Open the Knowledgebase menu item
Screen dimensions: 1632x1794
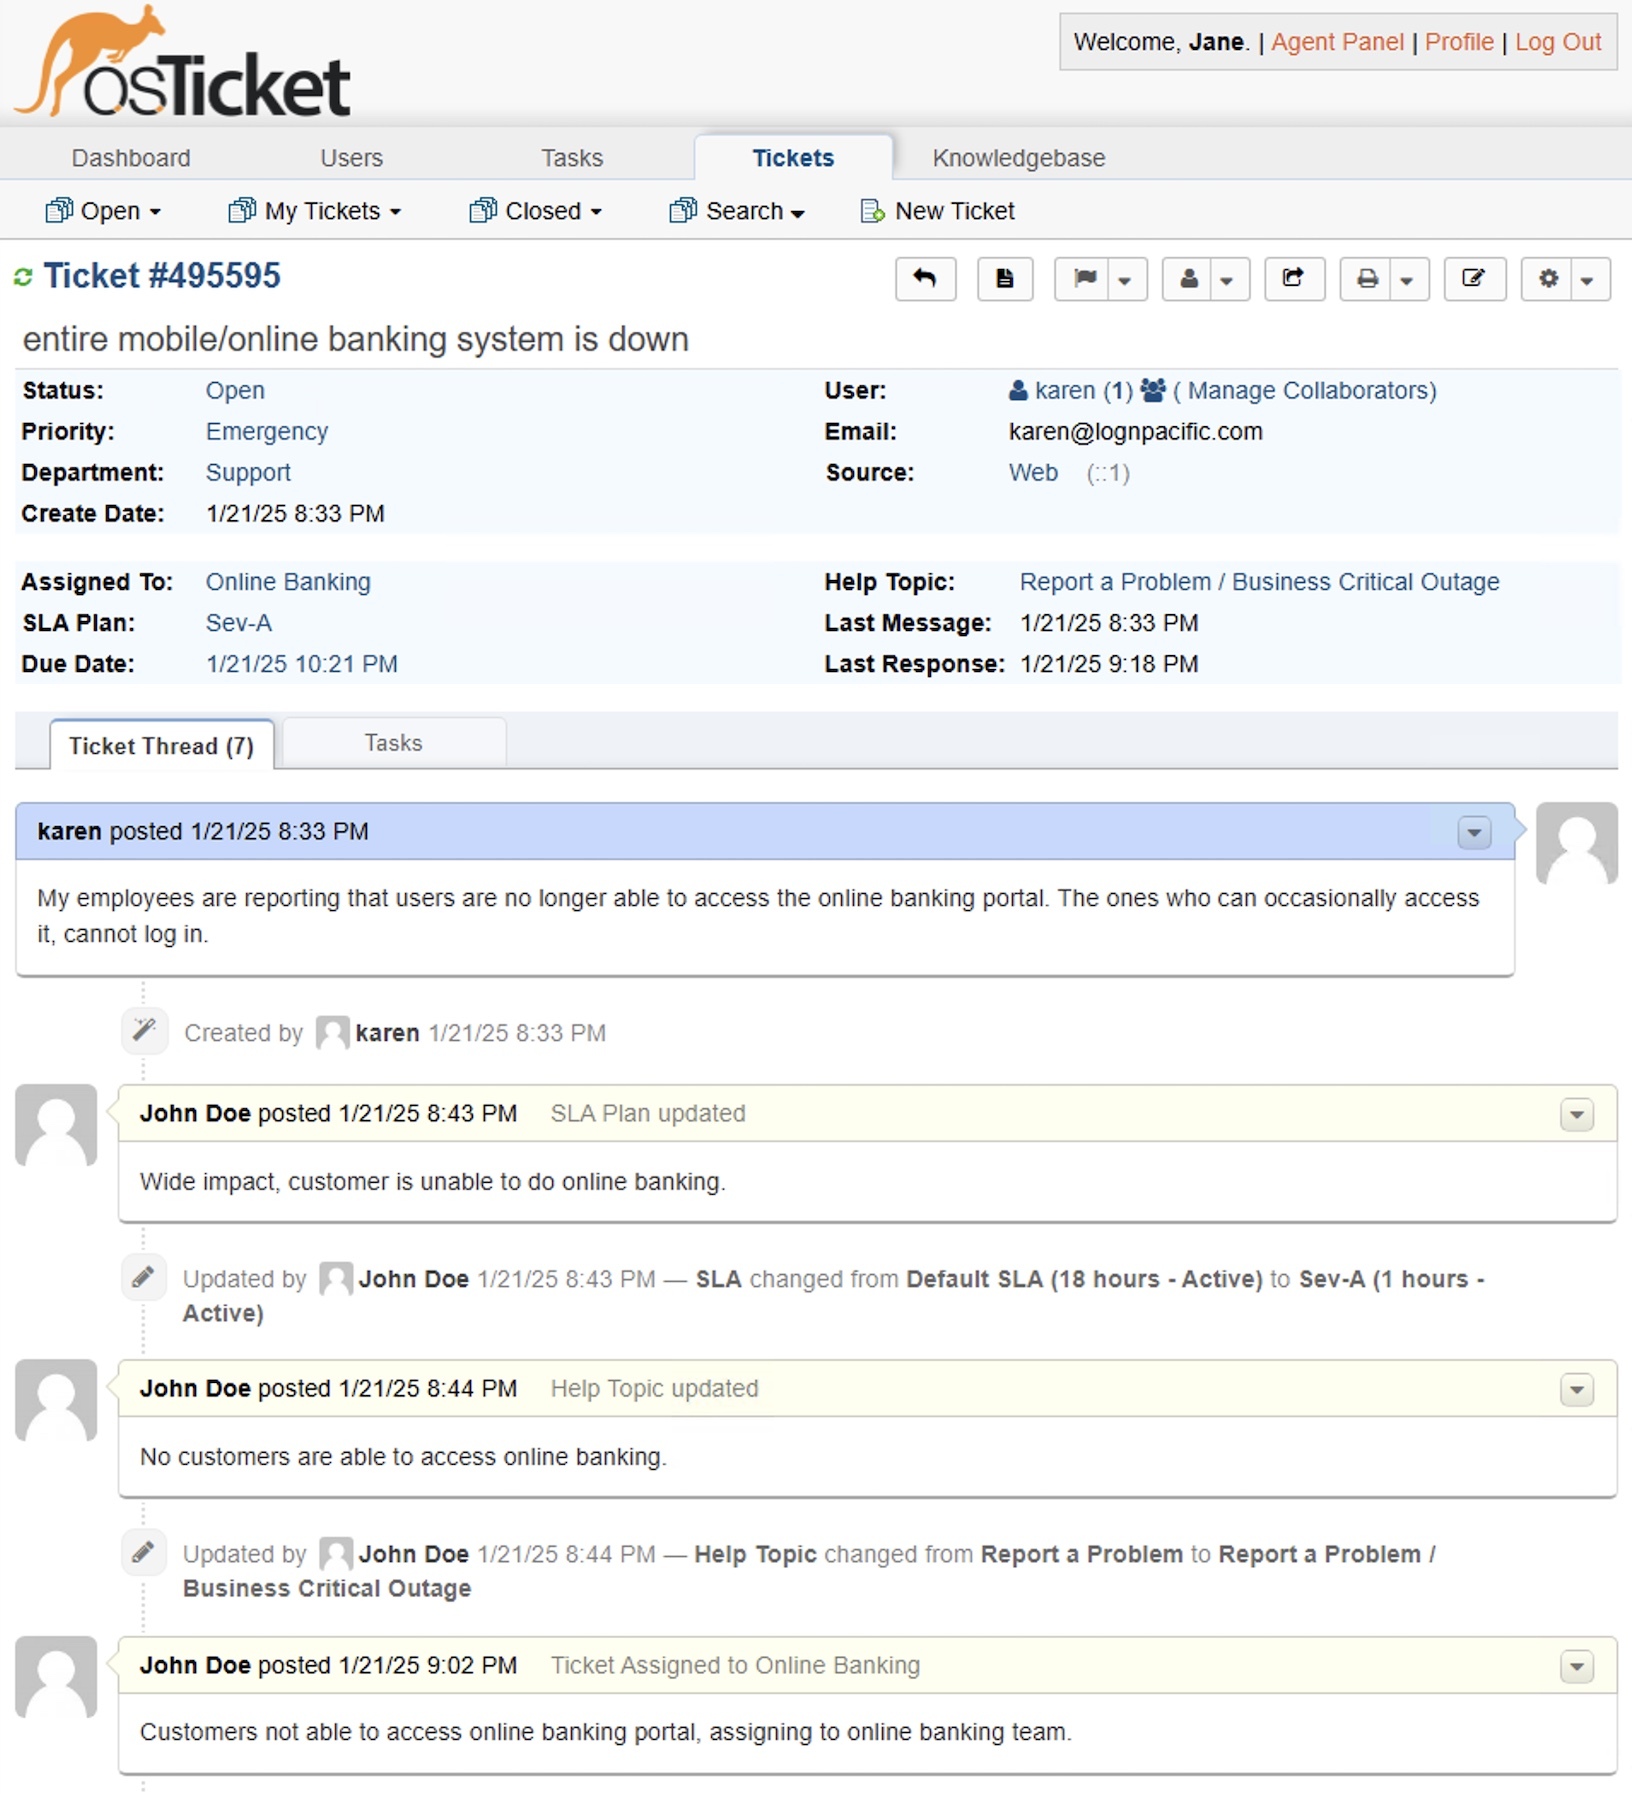coord(1018,157)
